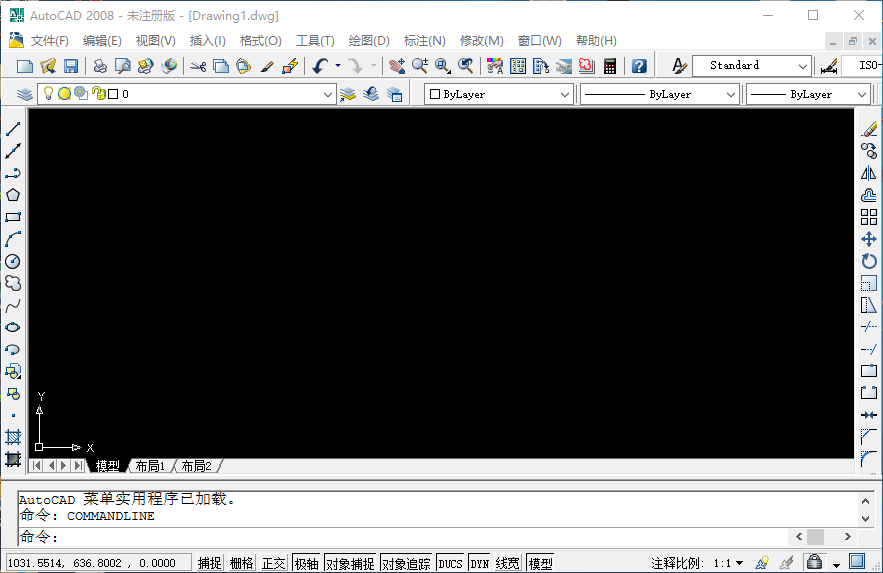Viewport: 883px width, 573px height.
Task: Click the 模型 button in status bar
Action: pyautogui.click(x=540, y=563)
